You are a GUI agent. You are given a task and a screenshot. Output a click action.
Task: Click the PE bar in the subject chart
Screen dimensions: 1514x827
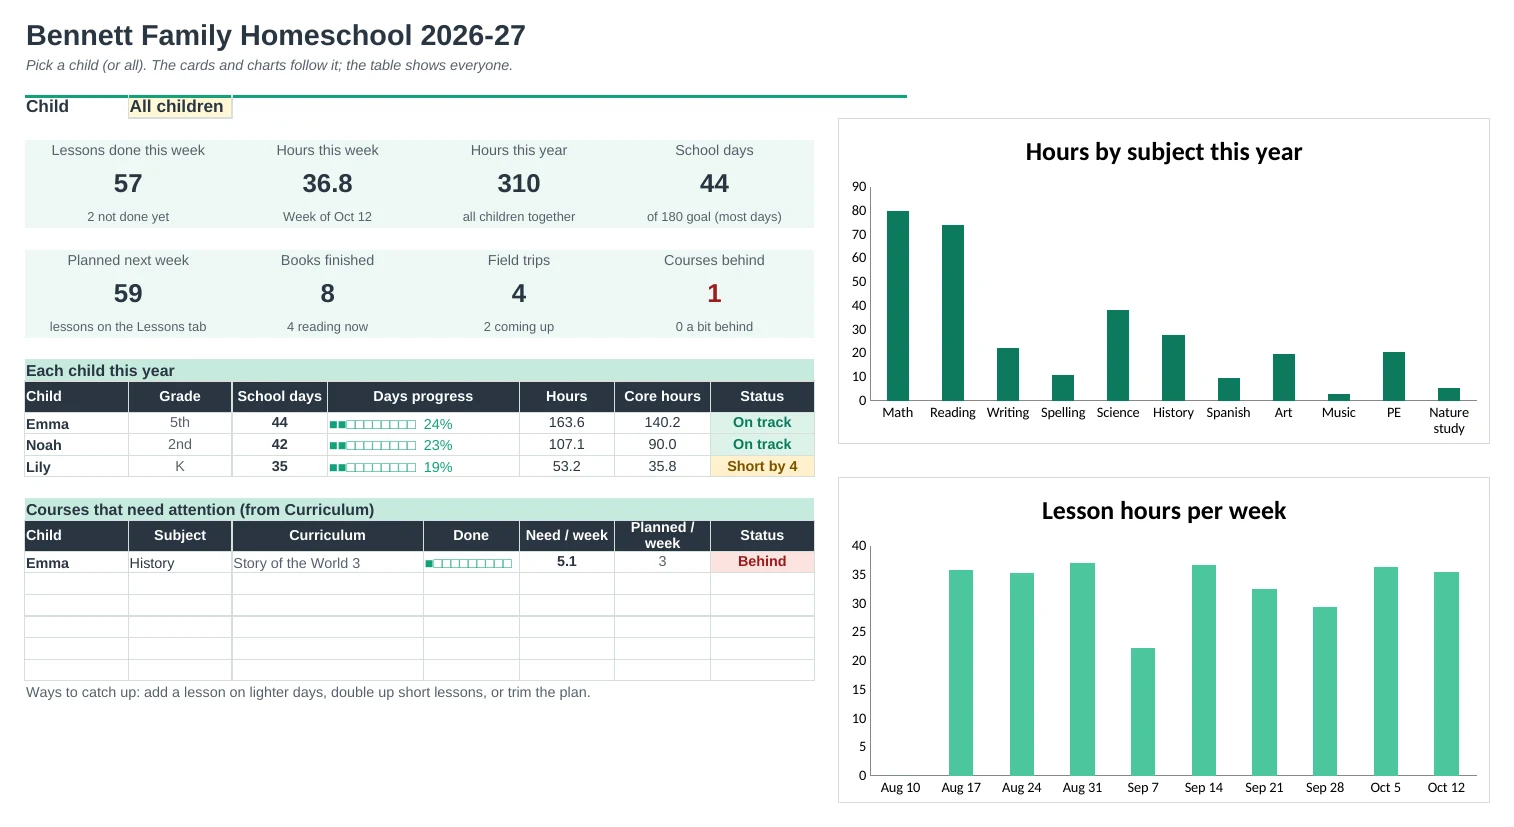pyautogui.click(x=1394, y=377)
